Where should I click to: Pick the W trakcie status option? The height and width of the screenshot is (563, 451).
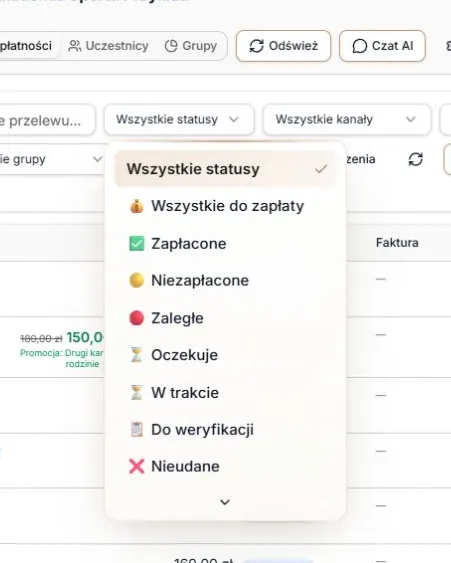click(226, 393)
